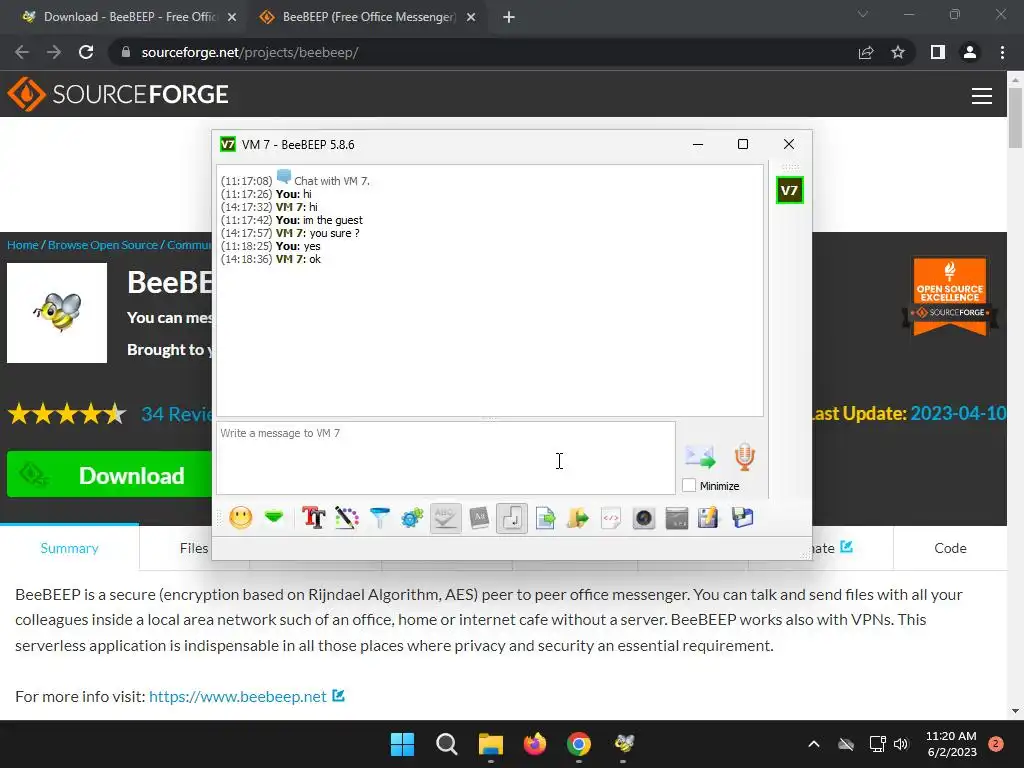Go back to the previous page
Viewport: 1024px width, 768px height.
click(x=22, y=52)
